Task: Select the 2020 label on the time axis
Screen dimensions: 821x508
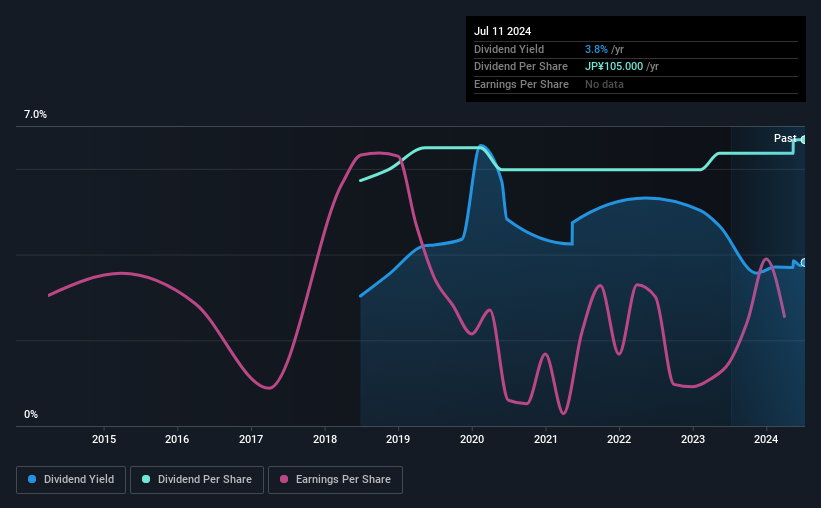Action: pos(472,439)
